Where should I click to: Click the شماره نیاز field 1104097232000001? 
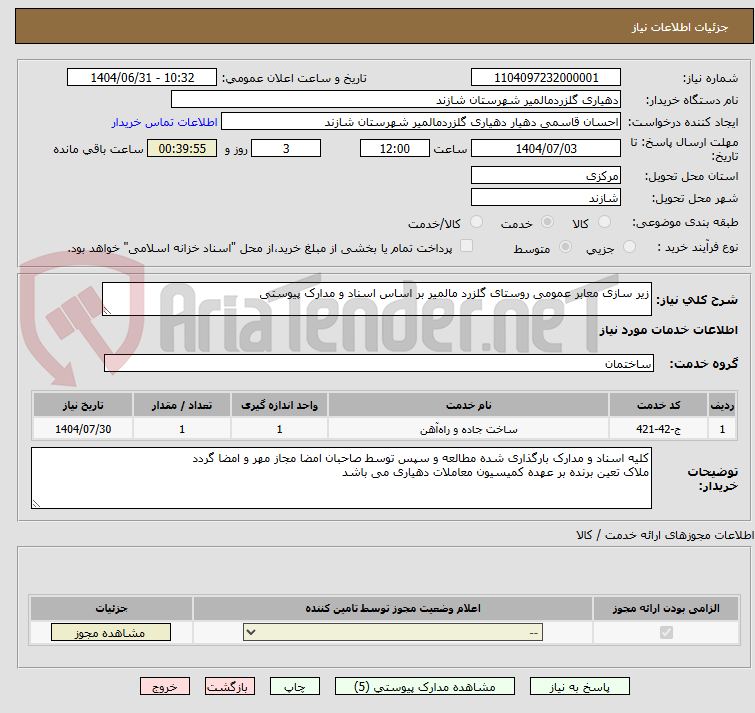pyautogui.click(x=546, y=78)
